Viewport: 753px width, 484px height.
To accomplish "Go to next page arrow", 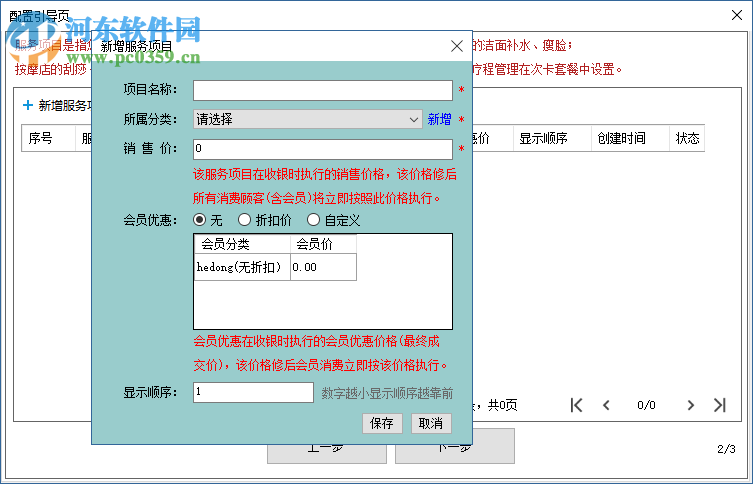I will pos(691,405).
